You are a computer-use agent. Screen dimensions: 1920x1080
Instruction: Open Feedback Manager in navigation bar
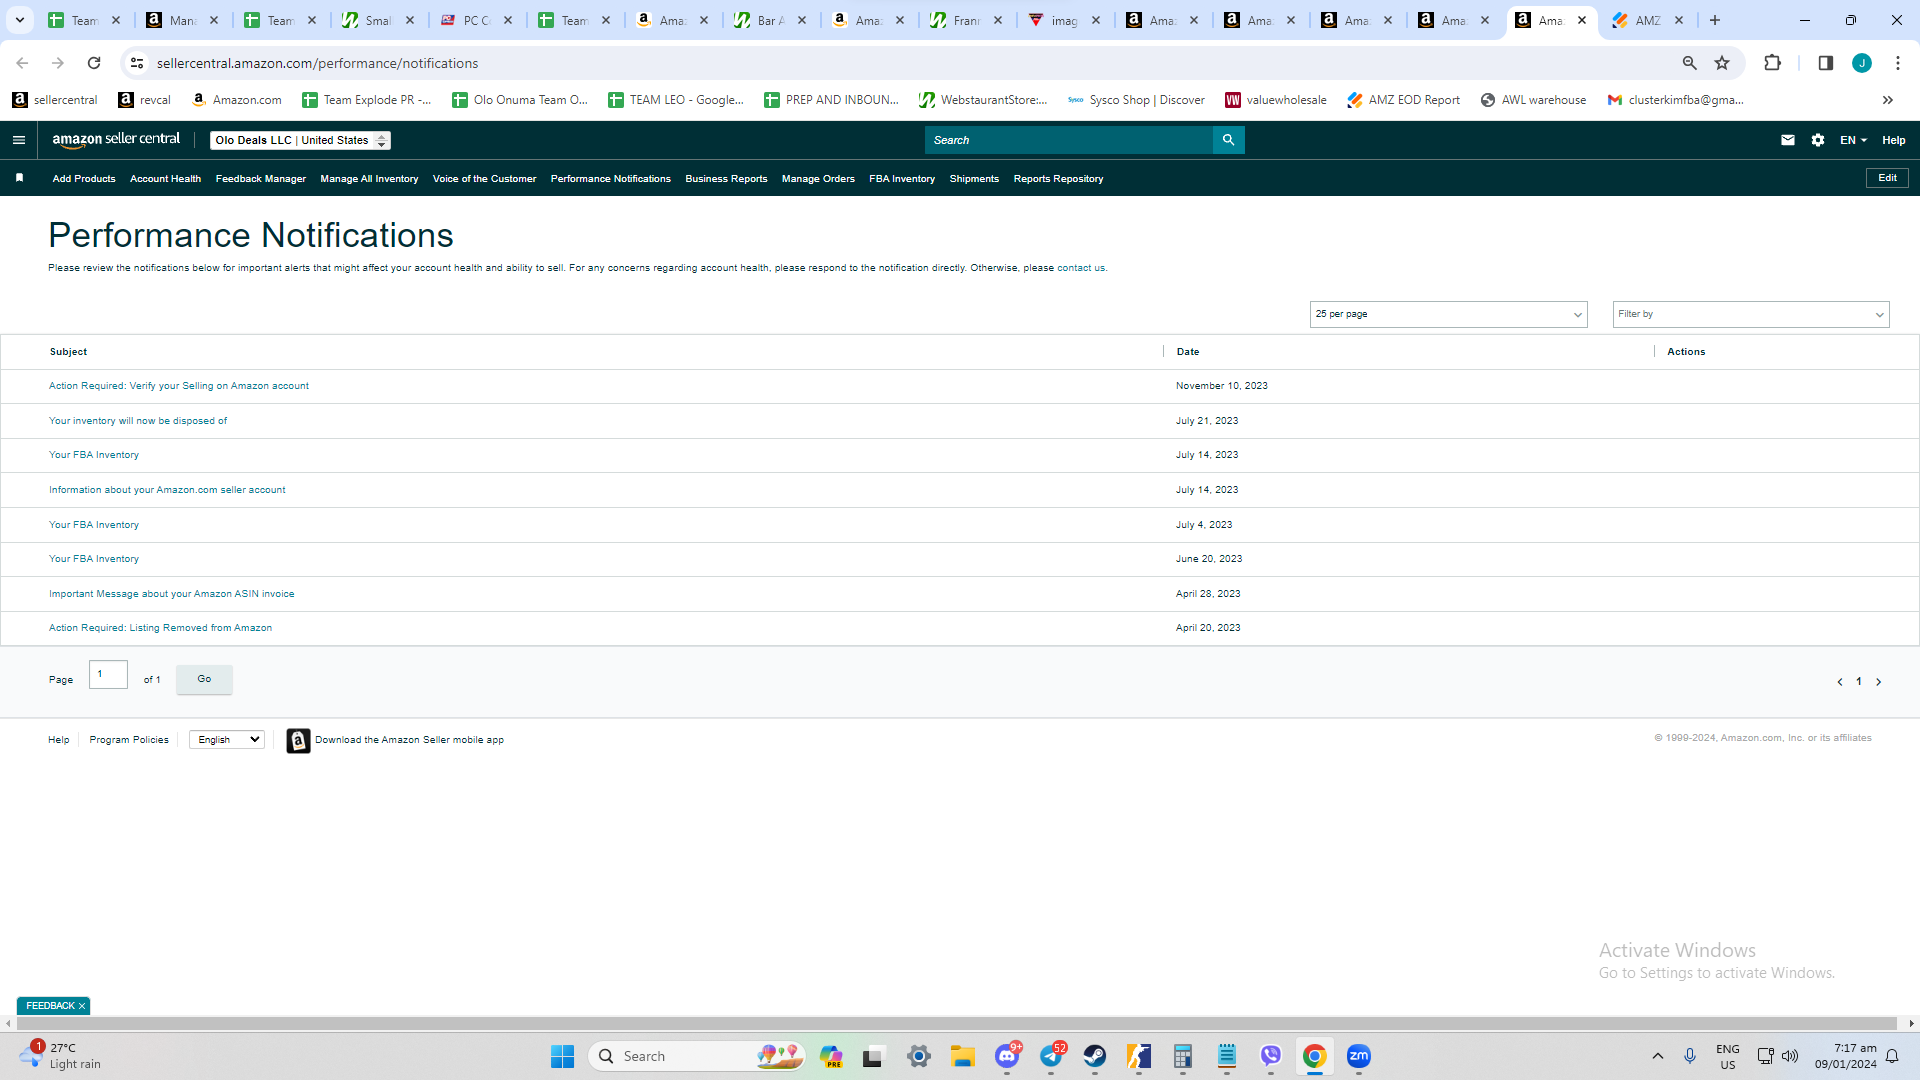[x=261, y=179]
